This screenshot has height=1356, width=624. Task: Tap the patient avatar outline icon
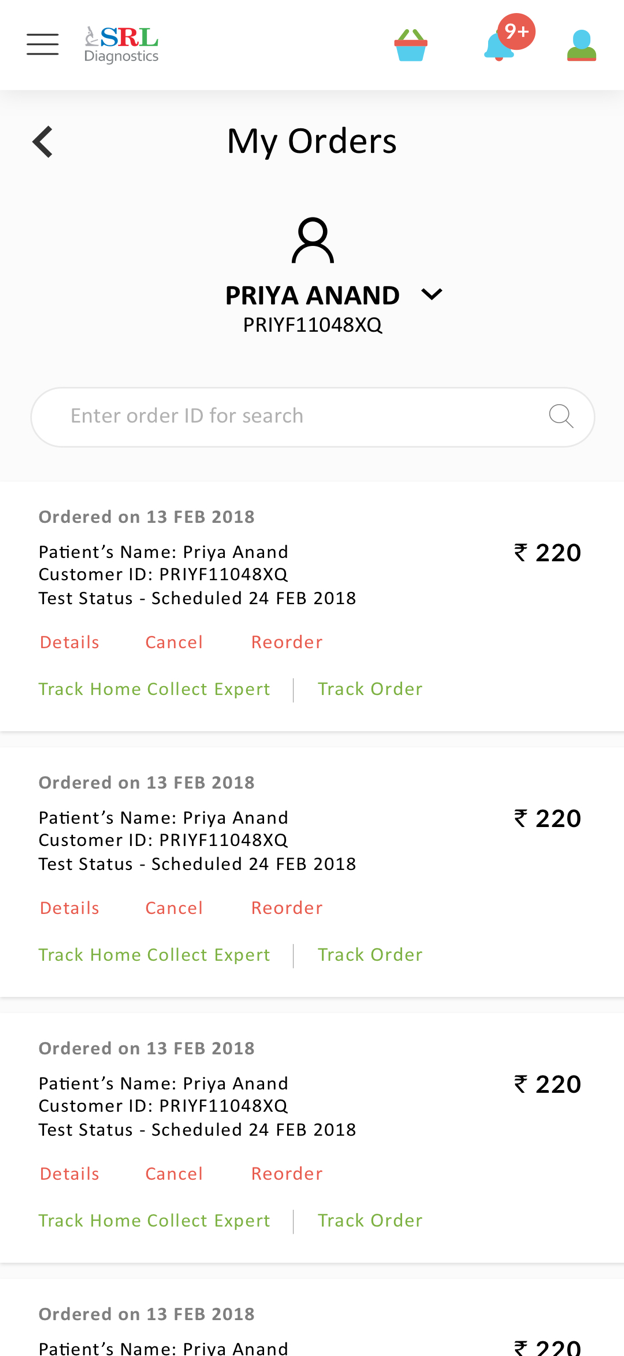(312, 241)
